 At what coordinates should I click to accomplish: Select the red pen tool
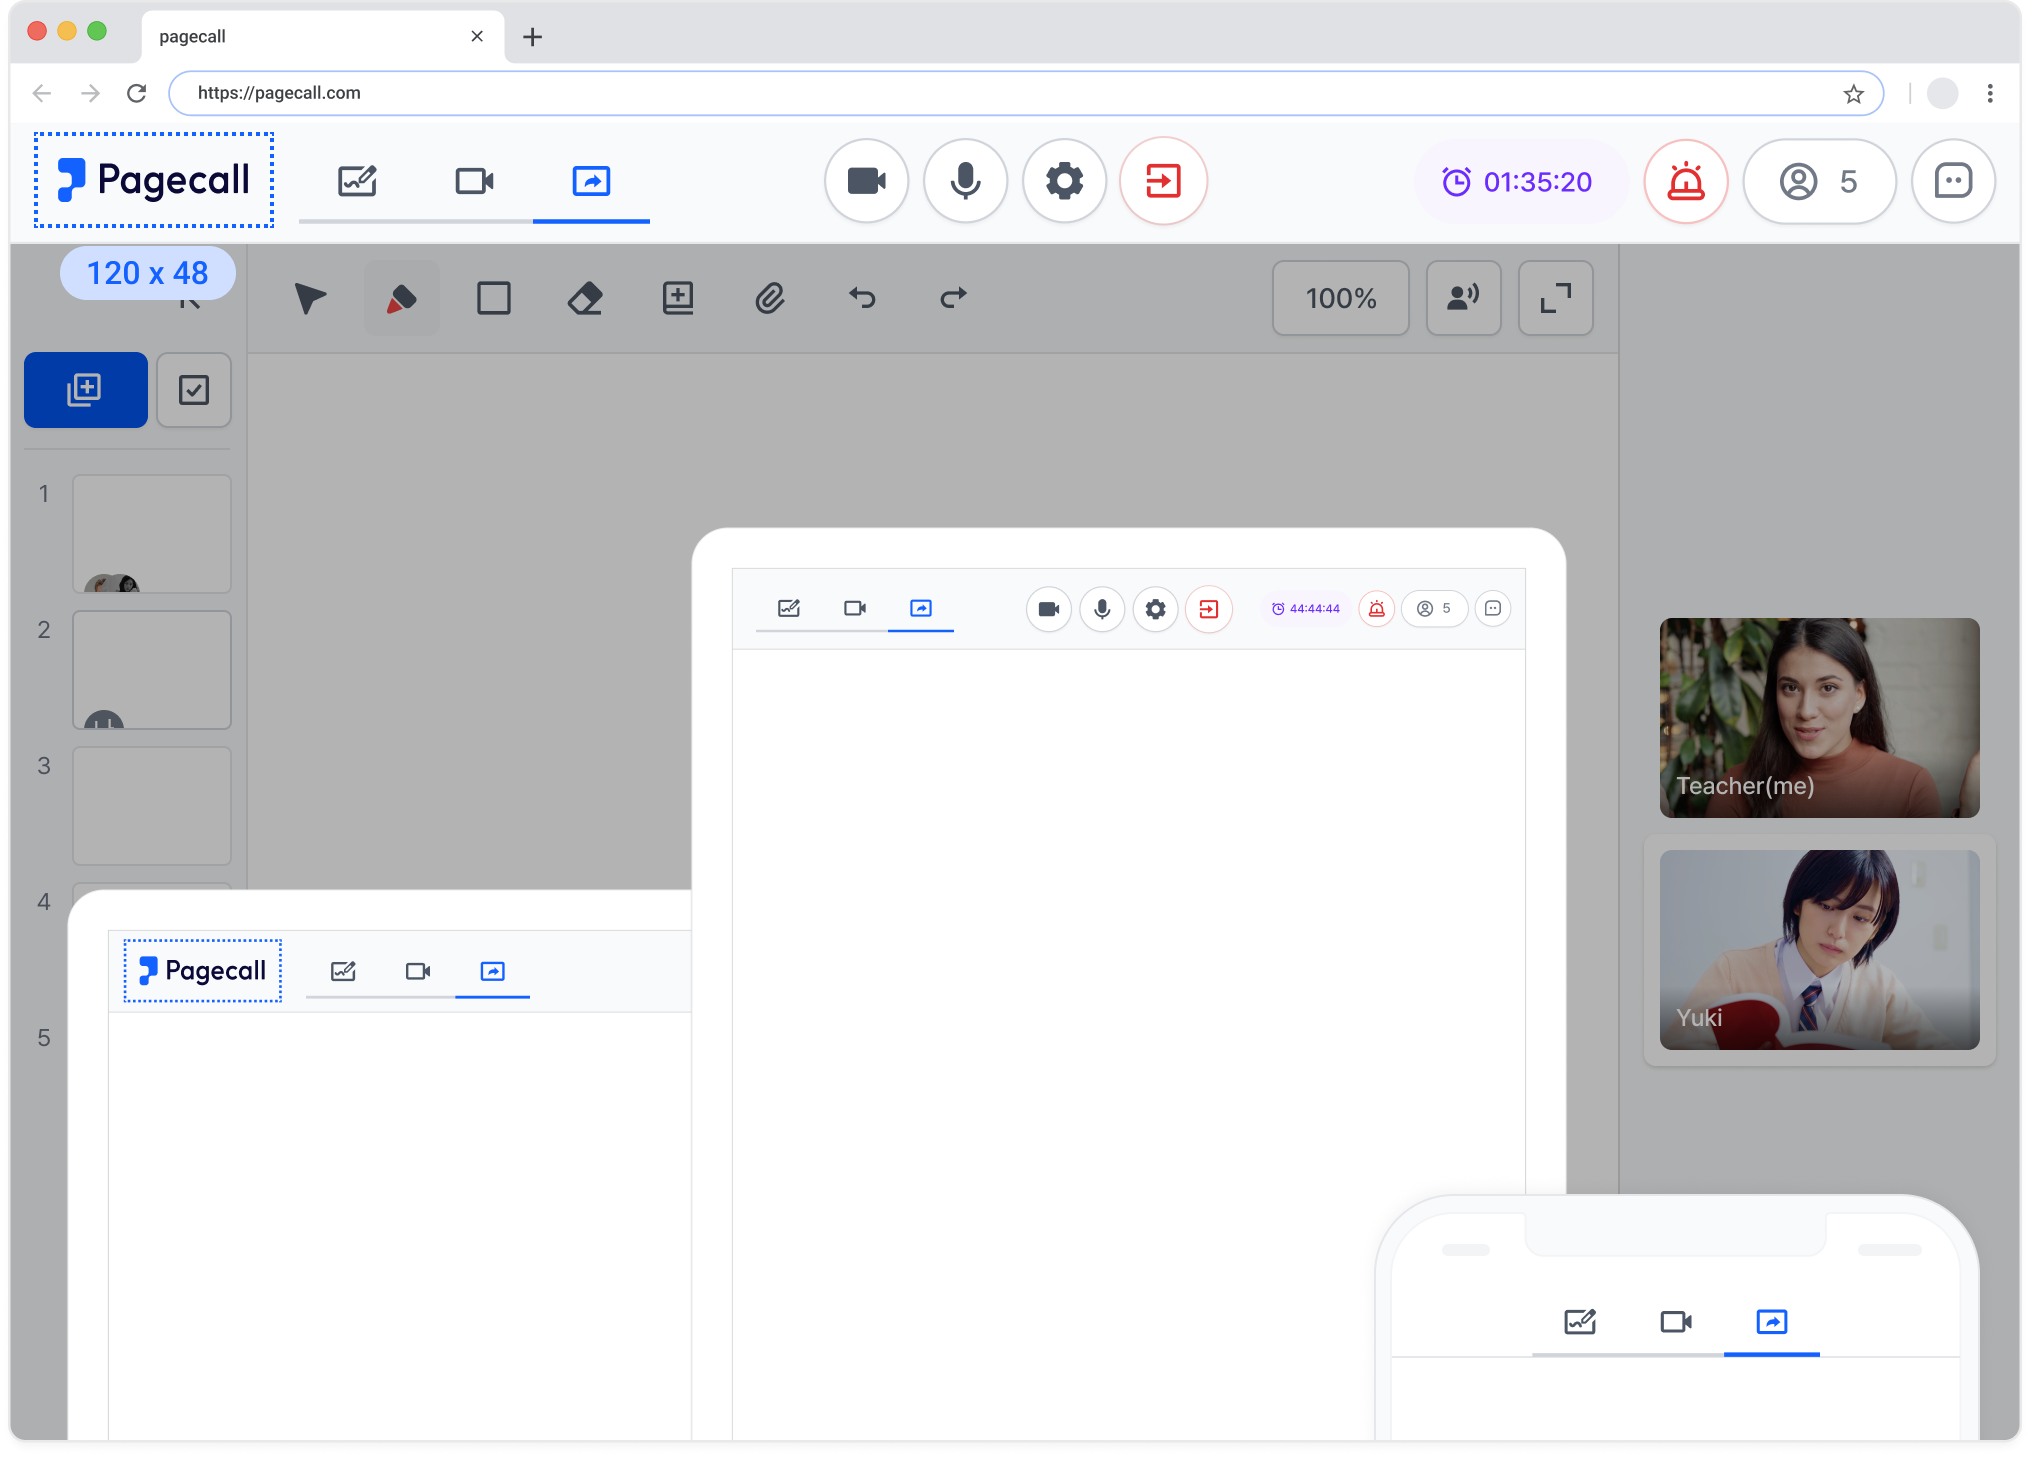click(402, 298)
